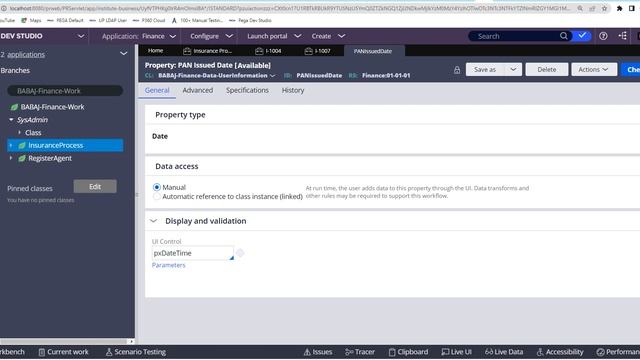The width and height of the screenshot is (640, 360).
Task: Open Scenario Testing in bottom toolbar
Action: coord(136,352)
